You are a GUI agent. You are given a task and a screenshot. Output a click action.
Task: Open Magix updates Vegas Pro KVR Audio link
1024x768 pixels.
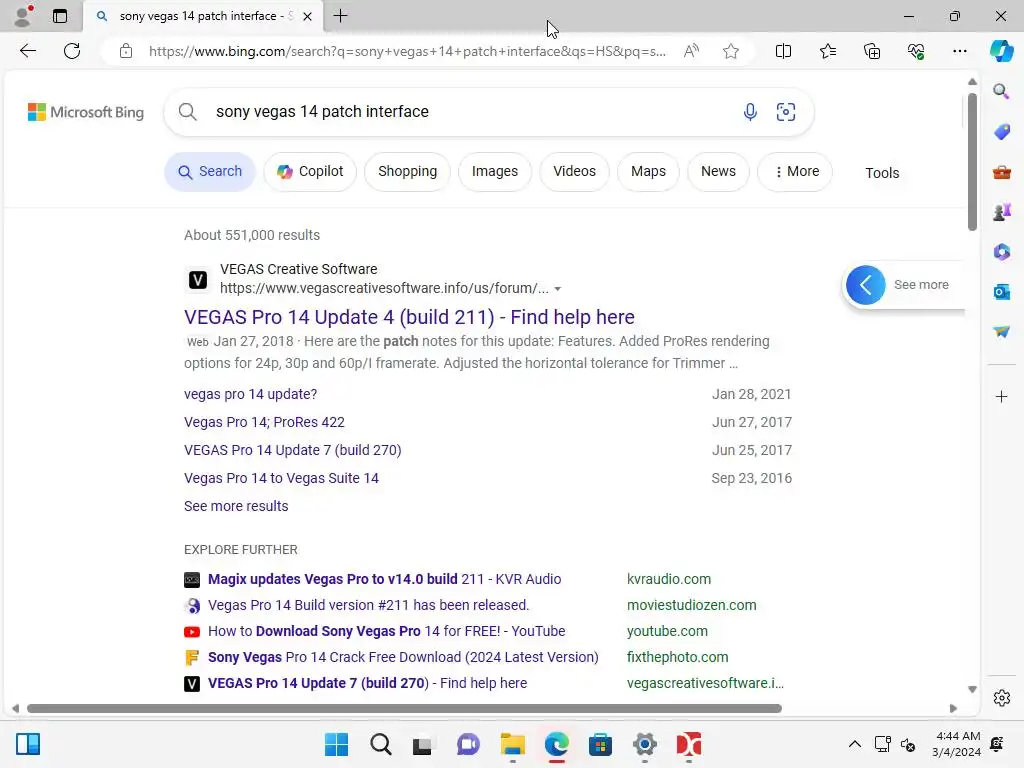385,579
